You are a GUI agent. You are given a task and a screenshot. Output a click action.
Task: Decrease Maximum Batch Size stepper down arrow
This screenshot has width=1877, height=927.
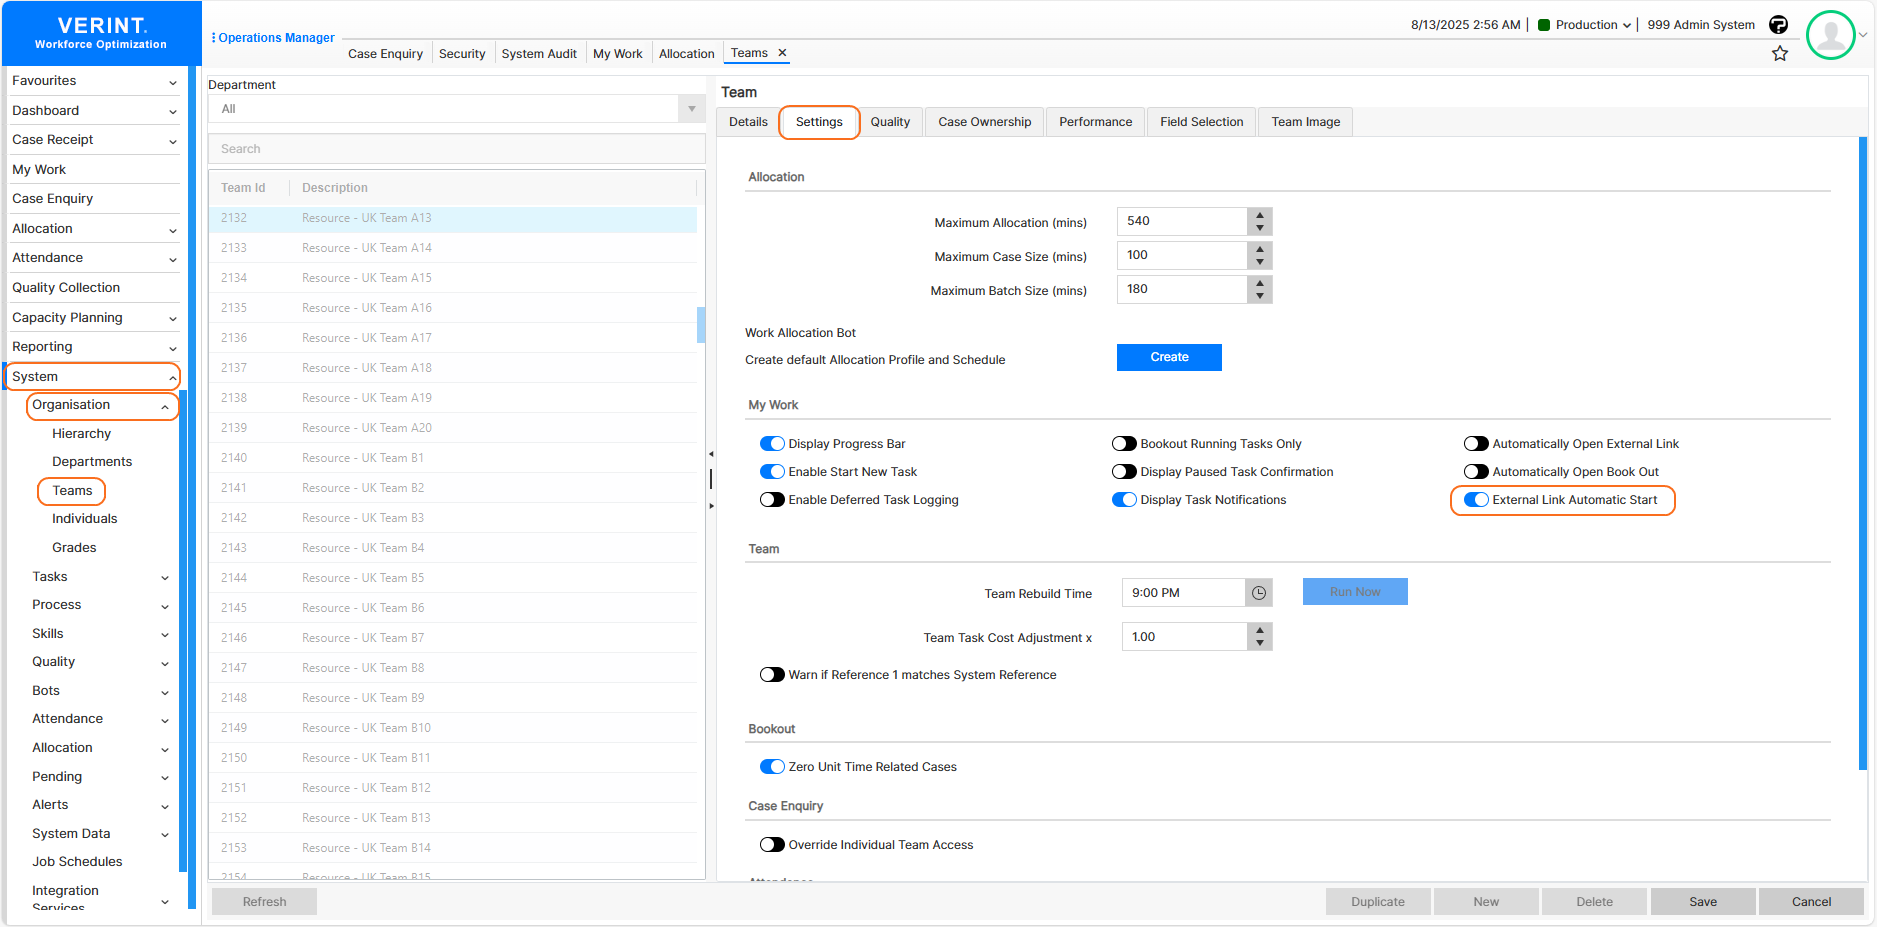pyautogui.click(x=1260, y=296)
